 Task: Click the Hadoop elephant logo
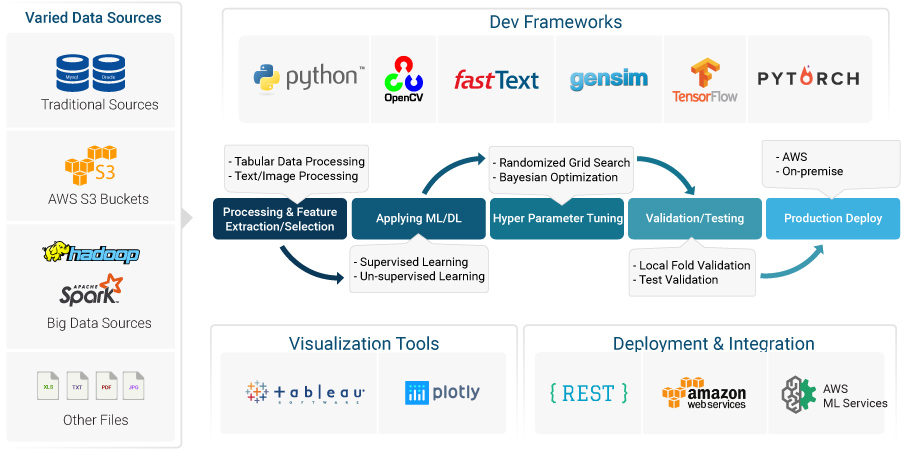[91, 253]
